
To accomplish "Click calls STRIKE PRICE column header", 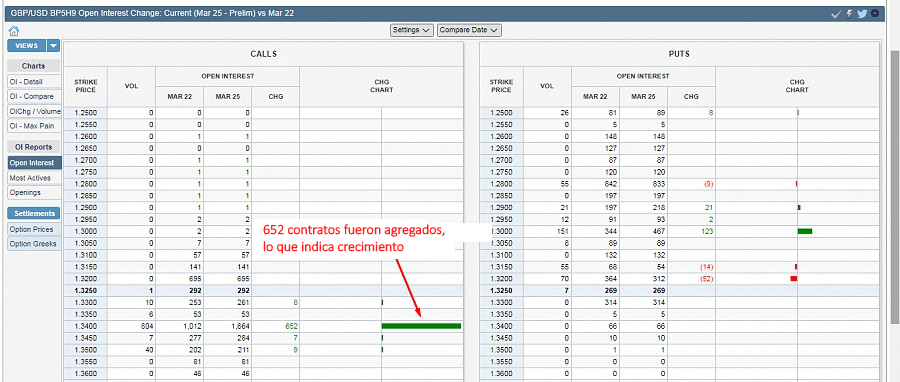I will coord(86,86).
